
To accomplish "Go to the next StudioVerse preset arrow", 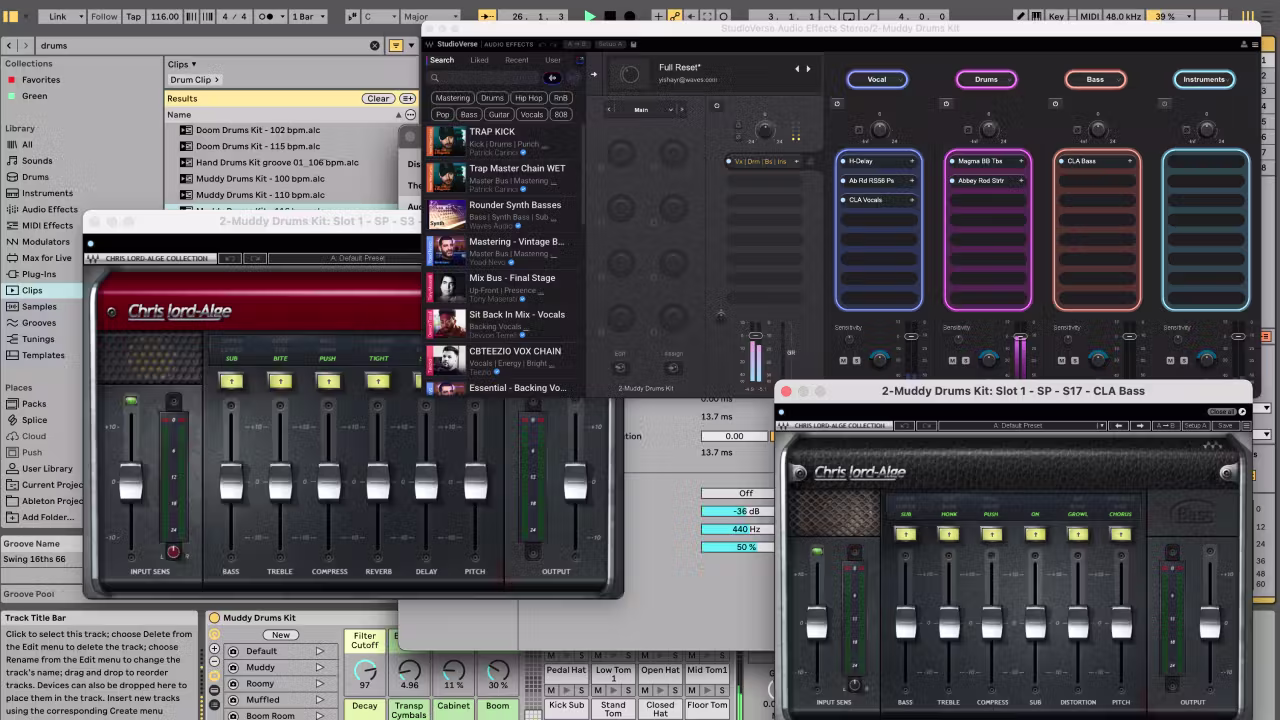I will (808, 69).
